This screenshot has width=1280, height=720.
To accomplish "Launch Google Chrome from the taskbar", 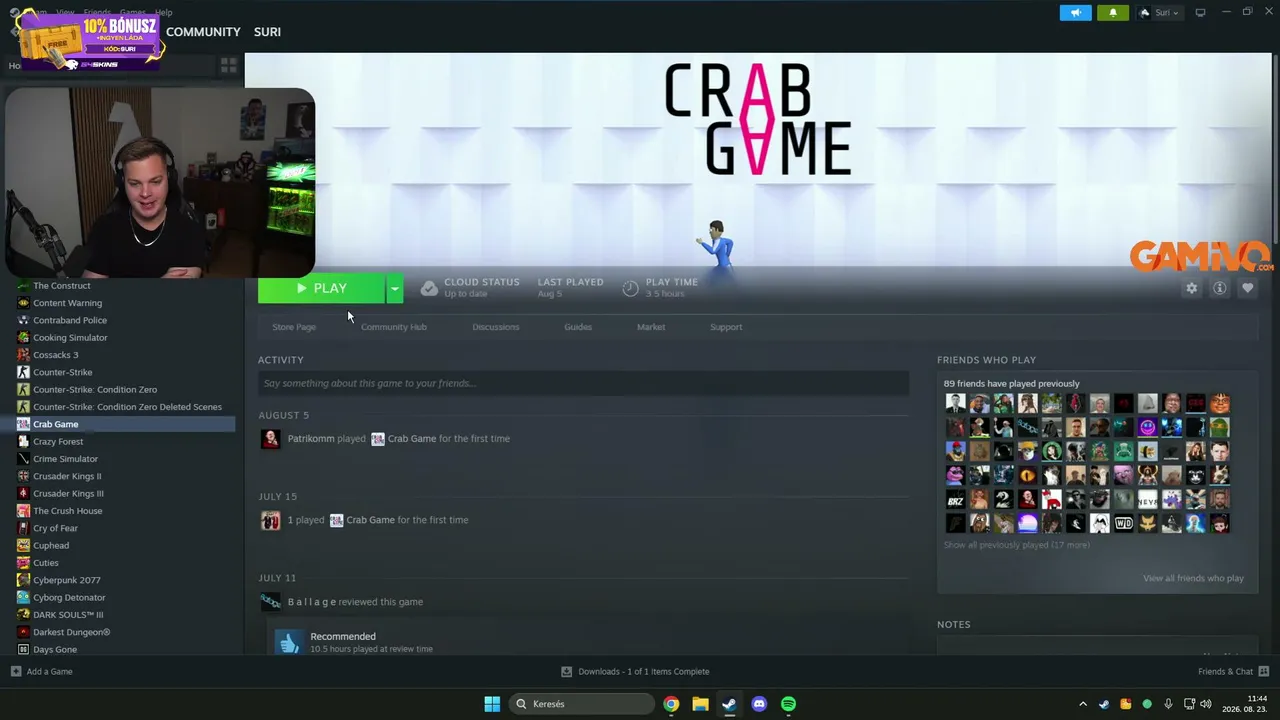I will 671,704.
